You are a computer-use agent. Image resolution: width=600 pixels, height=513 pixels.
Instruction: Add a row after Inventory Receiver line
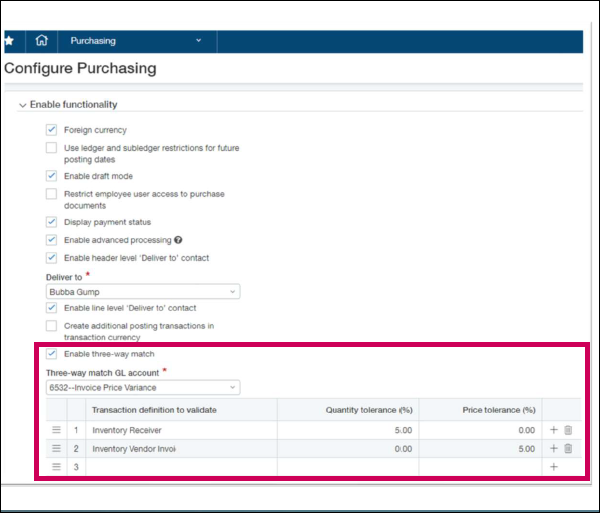click(553, 430)
